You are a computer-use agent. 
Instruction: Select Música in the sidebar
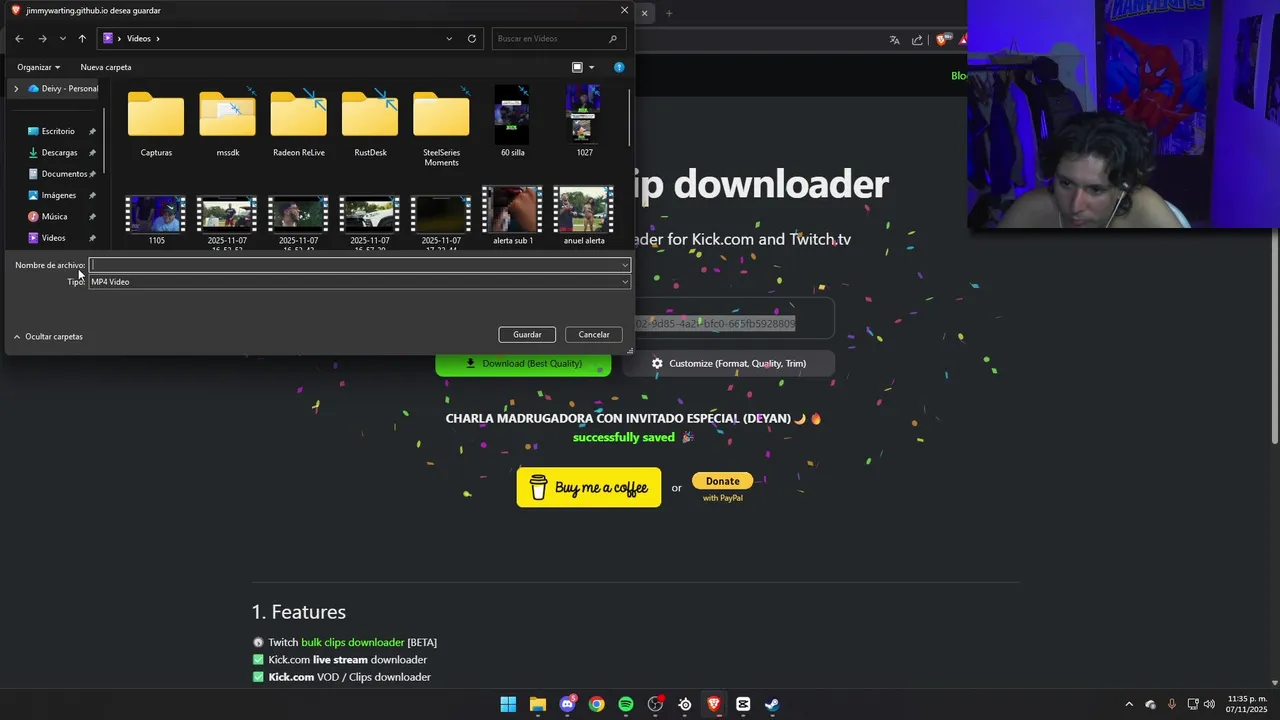(x=54, y=216)
